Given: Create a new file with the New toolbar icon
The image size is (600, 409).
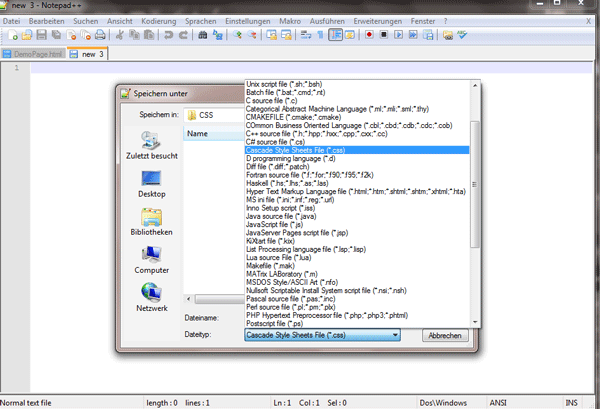Looking at the screenshot, I should 13,35.
